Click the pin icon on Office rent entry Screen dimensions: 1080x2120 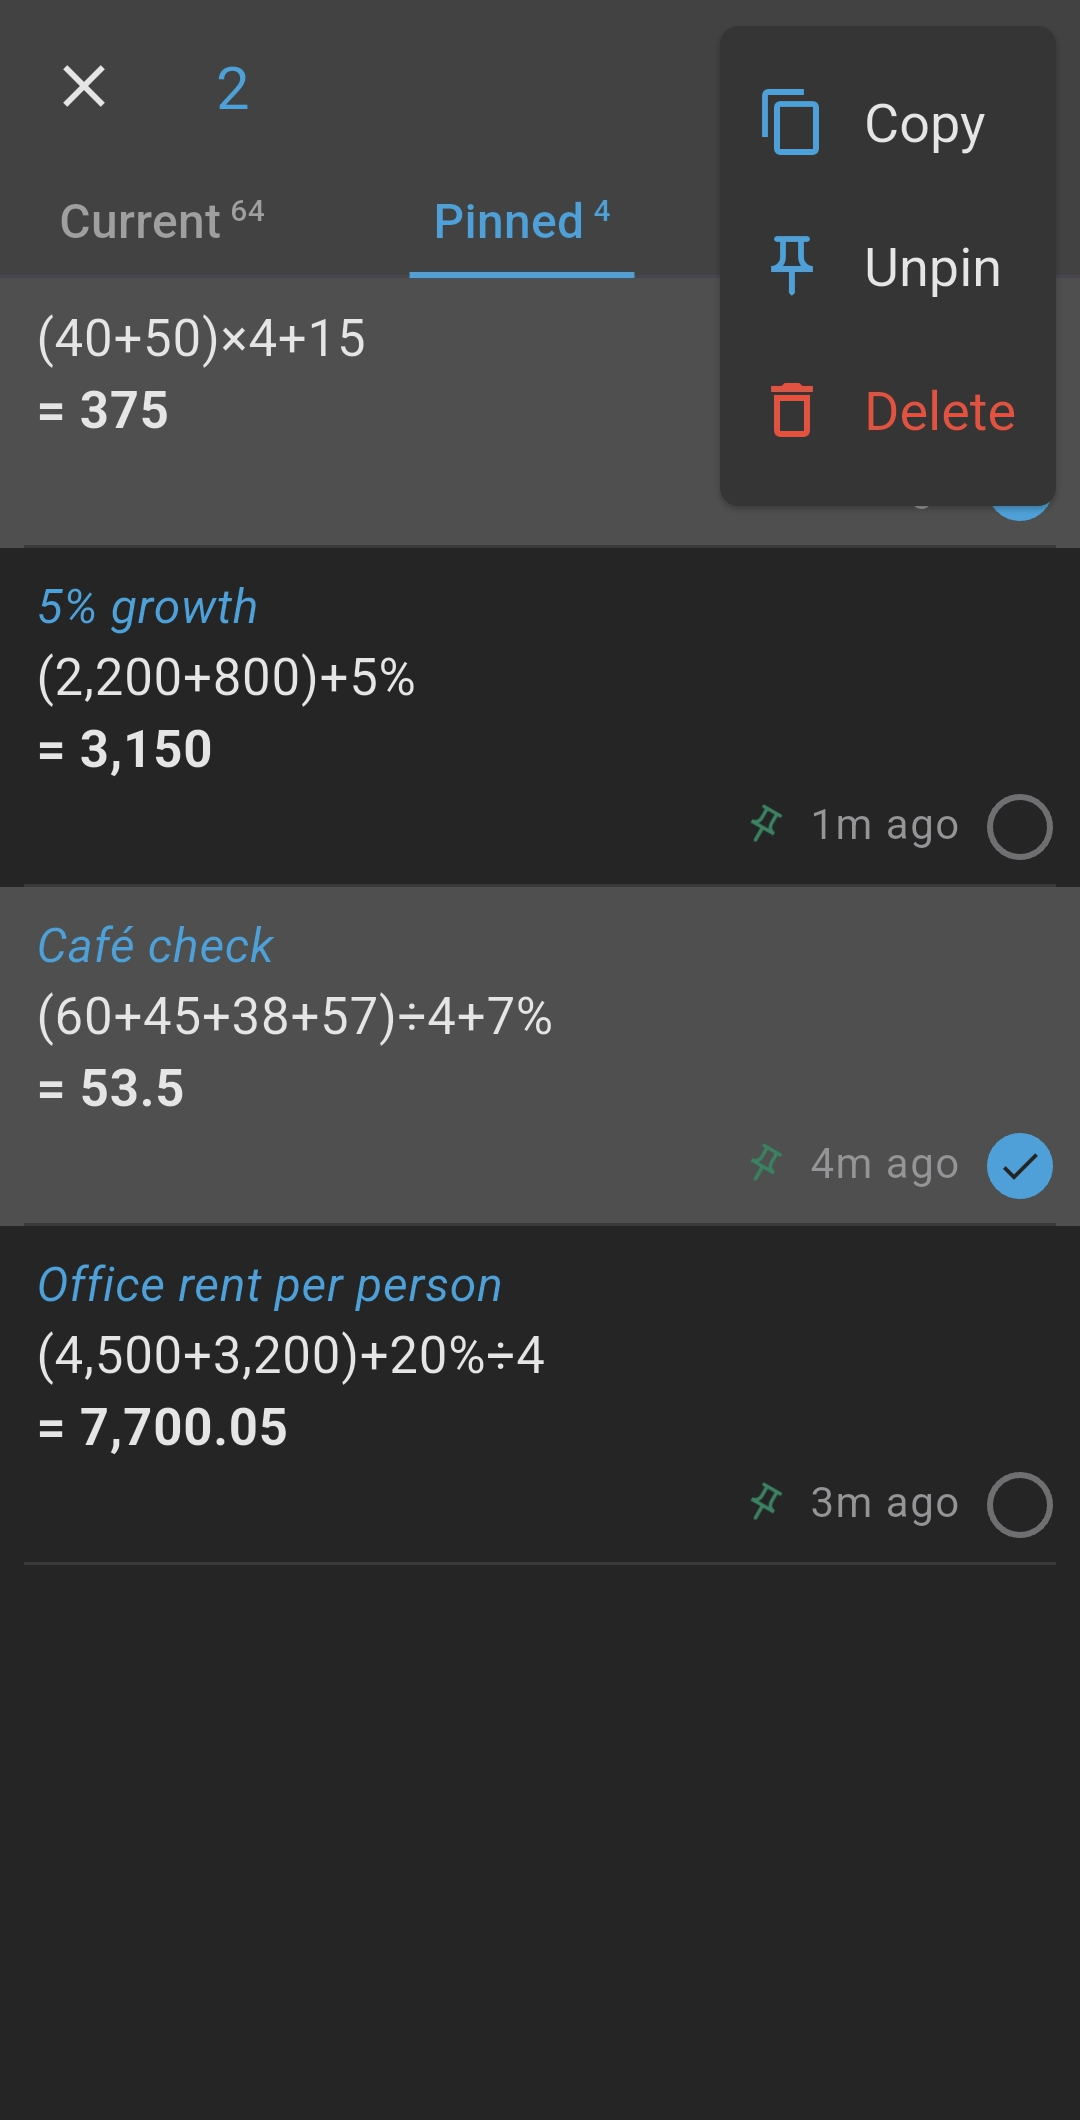tap(766, 1502)
